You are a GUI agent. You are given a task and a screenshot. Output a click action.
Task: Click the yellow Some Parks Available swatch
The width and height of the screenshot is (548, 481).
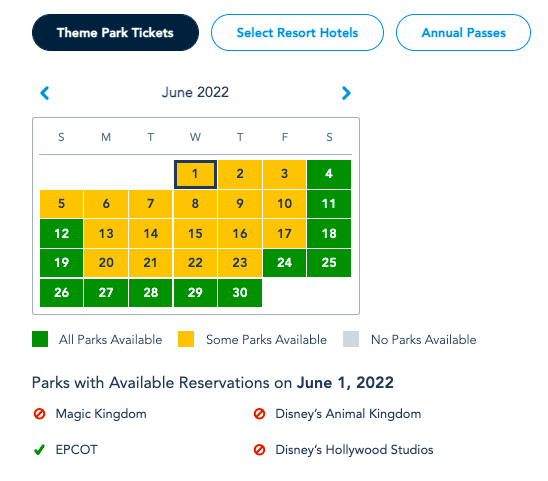click(186, 339)
